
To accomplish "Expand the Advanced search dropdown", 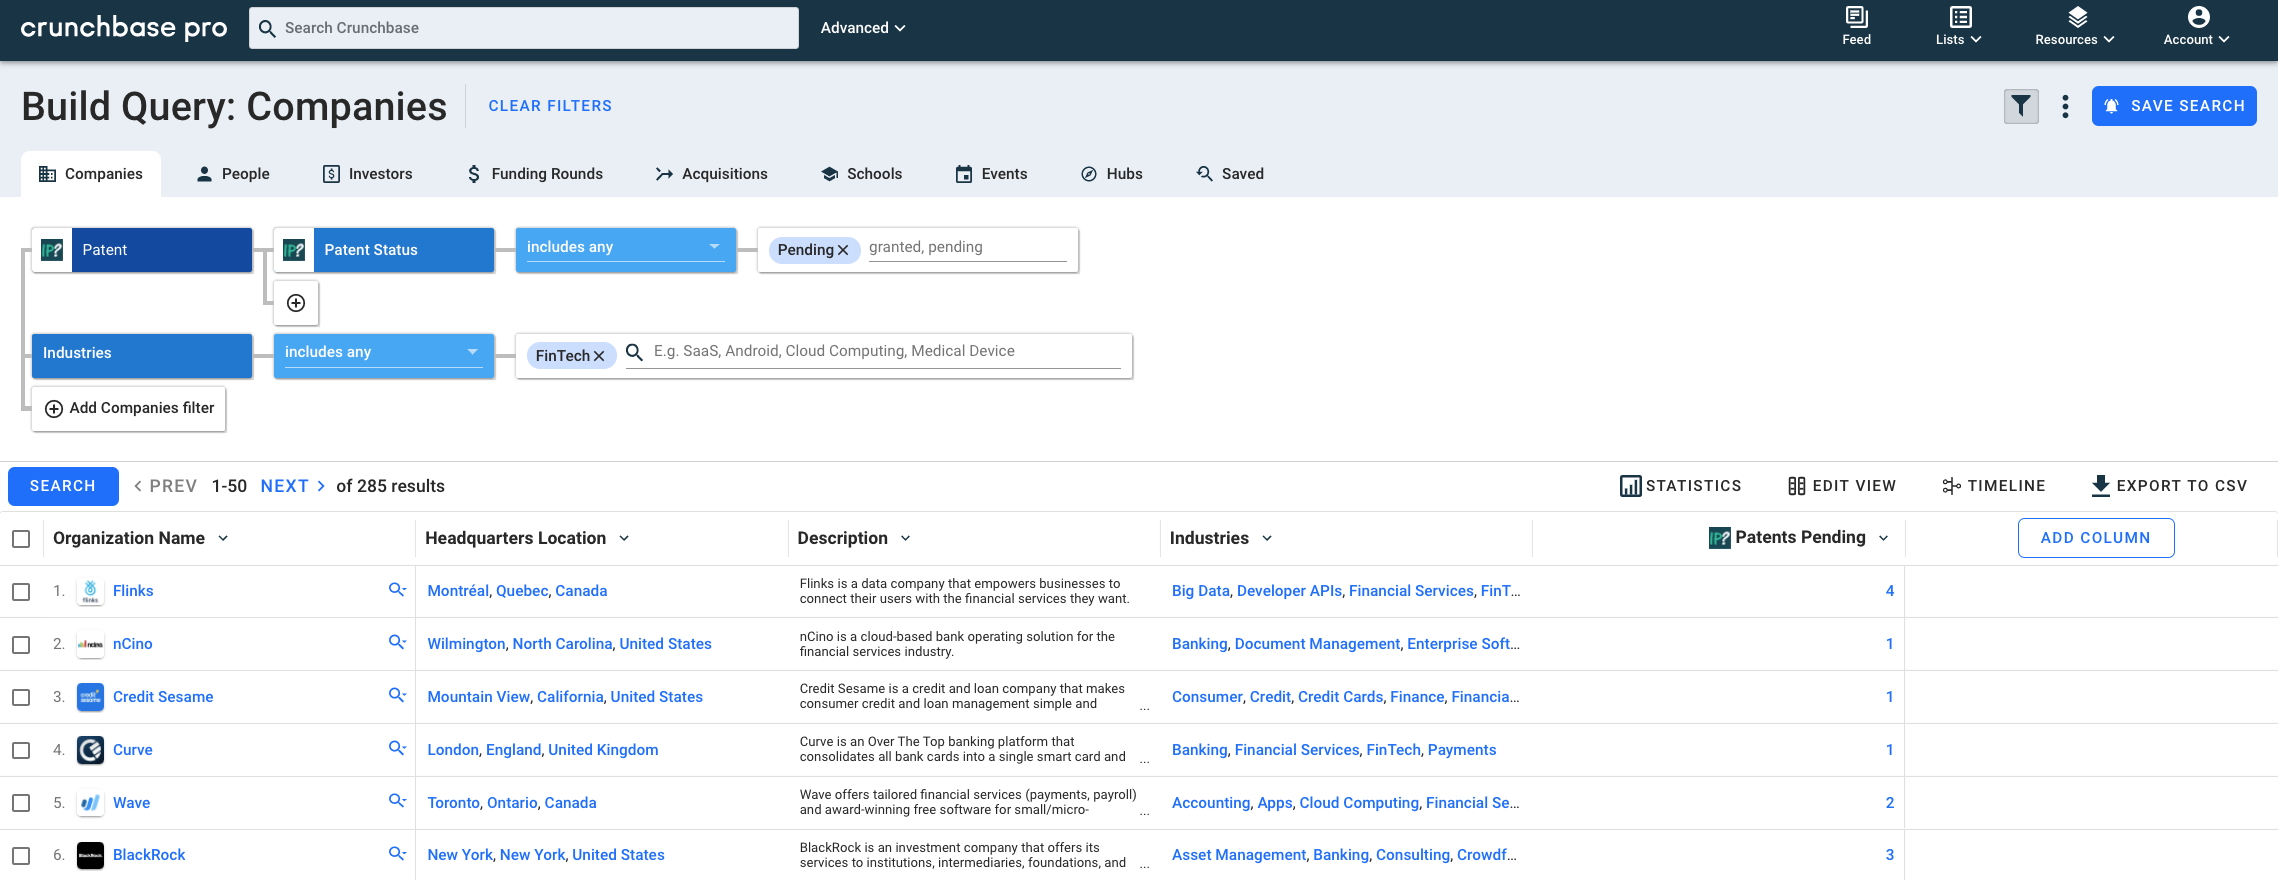I will pyautogui.click(x=863, y=28).
